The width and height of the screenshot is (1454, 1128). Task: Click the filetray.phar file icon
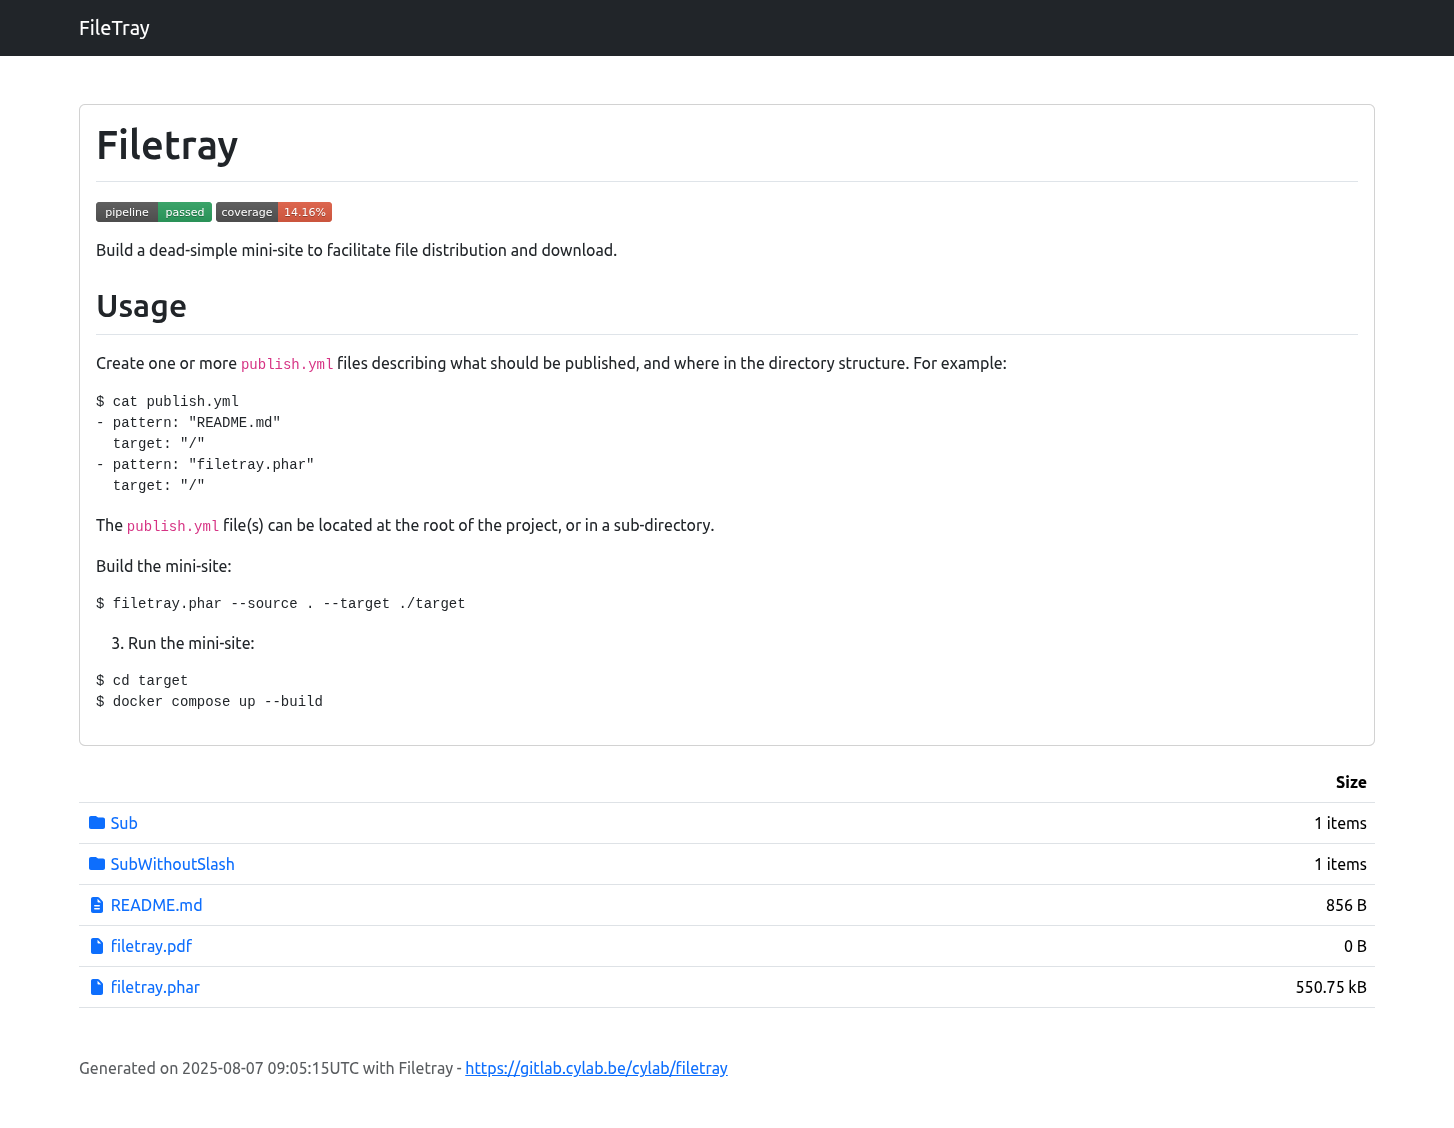(x=97, y=987)
